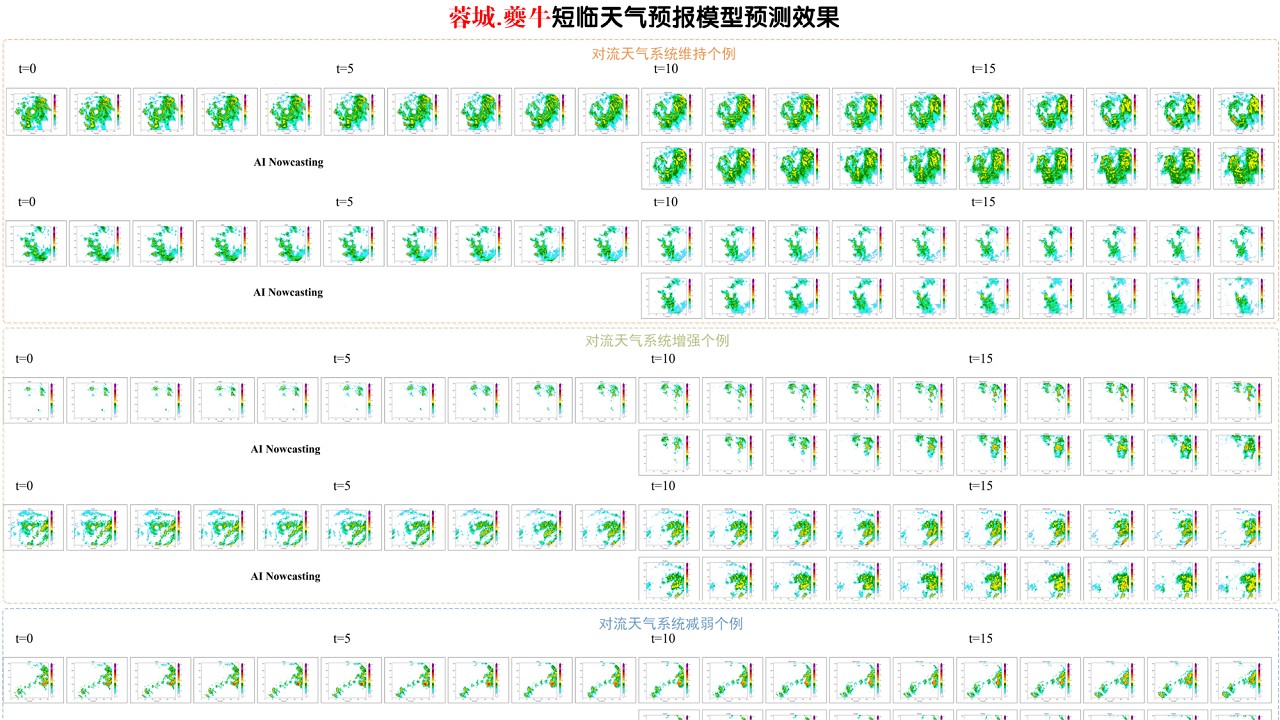This screenshot has height=720, width=1280.
Task: Select the heading 对流天气系统增强个例
Action: [x=657, y=341]
